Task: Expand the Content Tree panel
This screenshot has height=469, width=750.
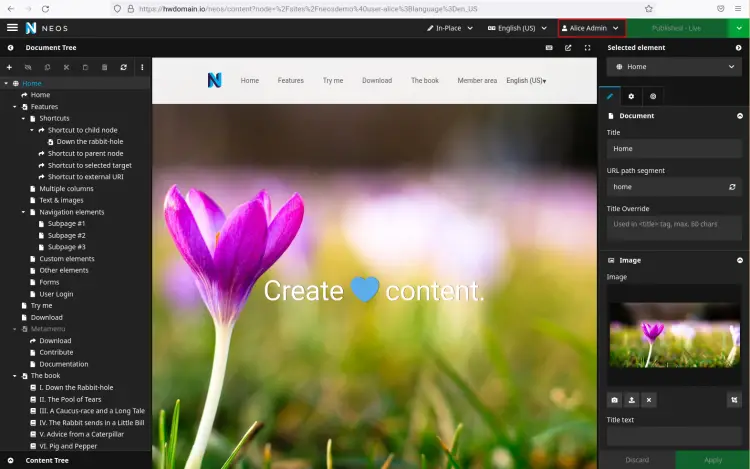Action: pos(11,460)
